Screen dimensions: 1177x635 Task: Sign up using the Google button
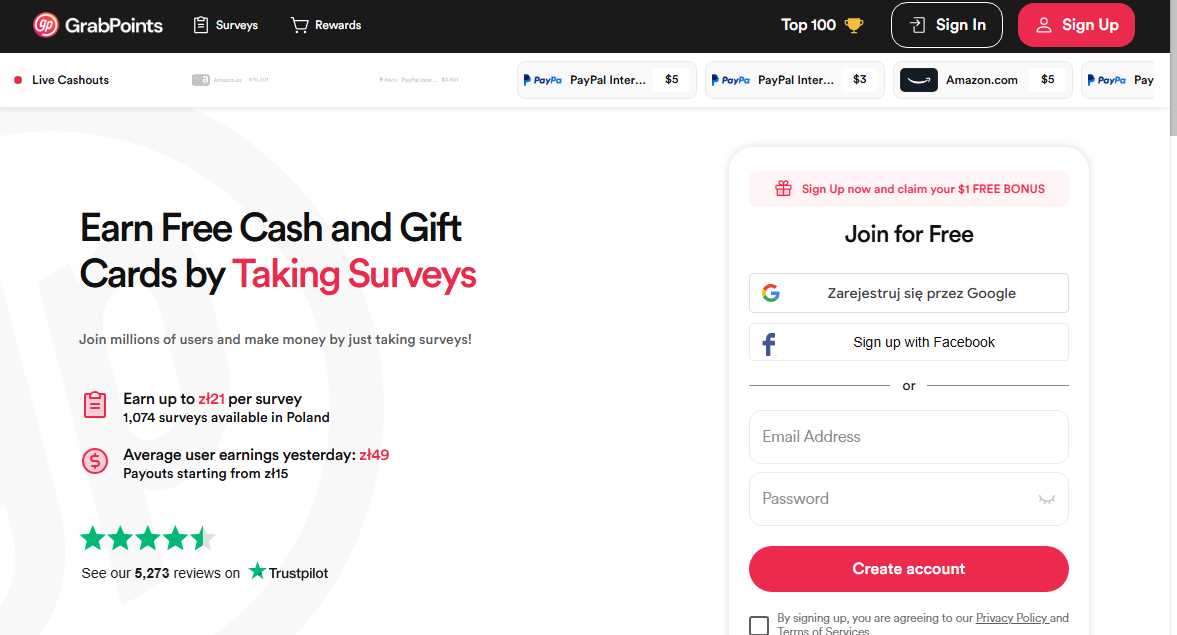point(908,293)
